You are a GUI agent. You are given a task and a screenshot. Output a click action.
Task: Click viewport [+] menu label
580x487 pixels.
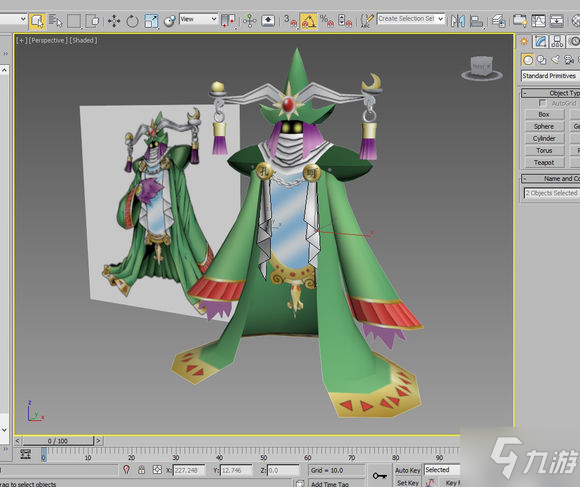pyautogui.click(x=21, y=40)
